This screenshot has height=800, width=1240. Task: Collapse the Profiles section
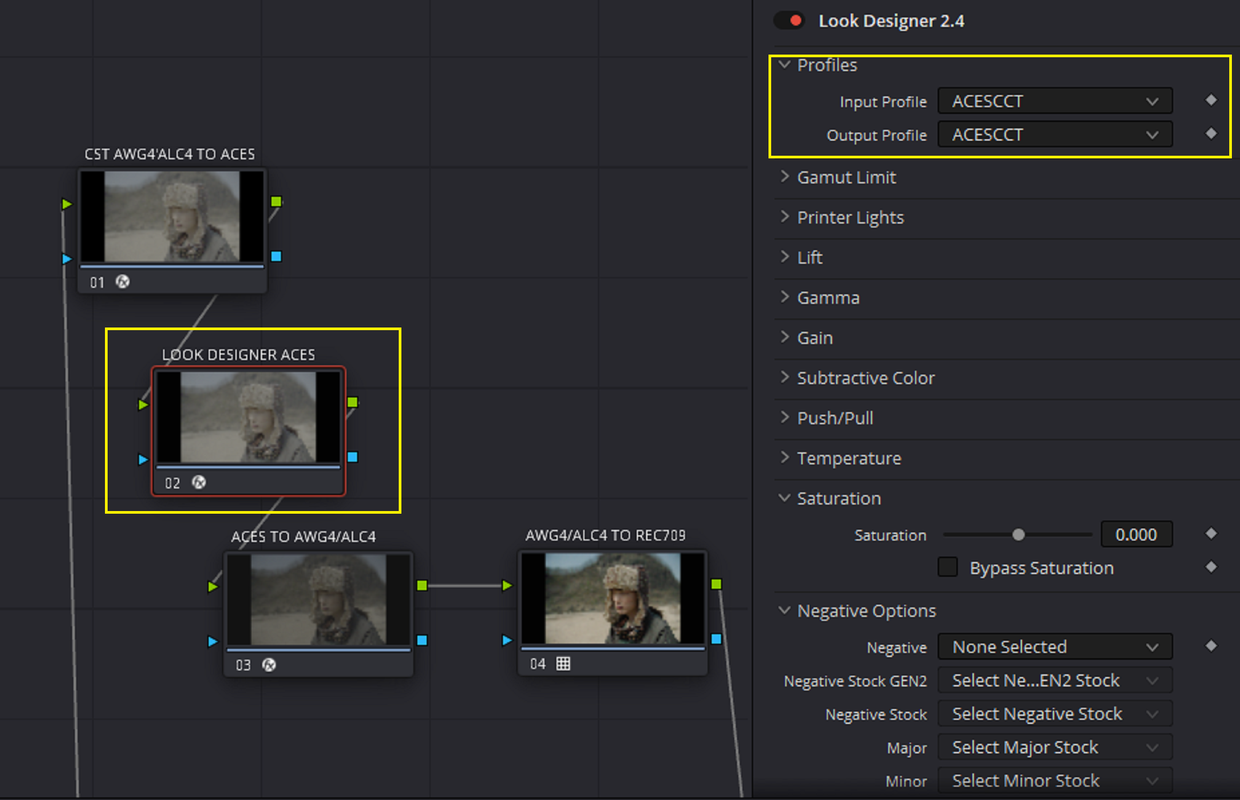pyautogui.click(x=784, y=65)
